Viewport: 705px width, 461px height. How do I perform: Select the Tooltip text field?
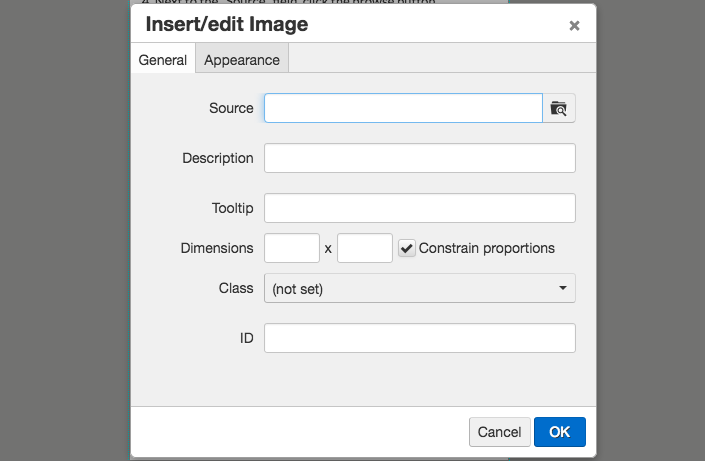[419, 208]
